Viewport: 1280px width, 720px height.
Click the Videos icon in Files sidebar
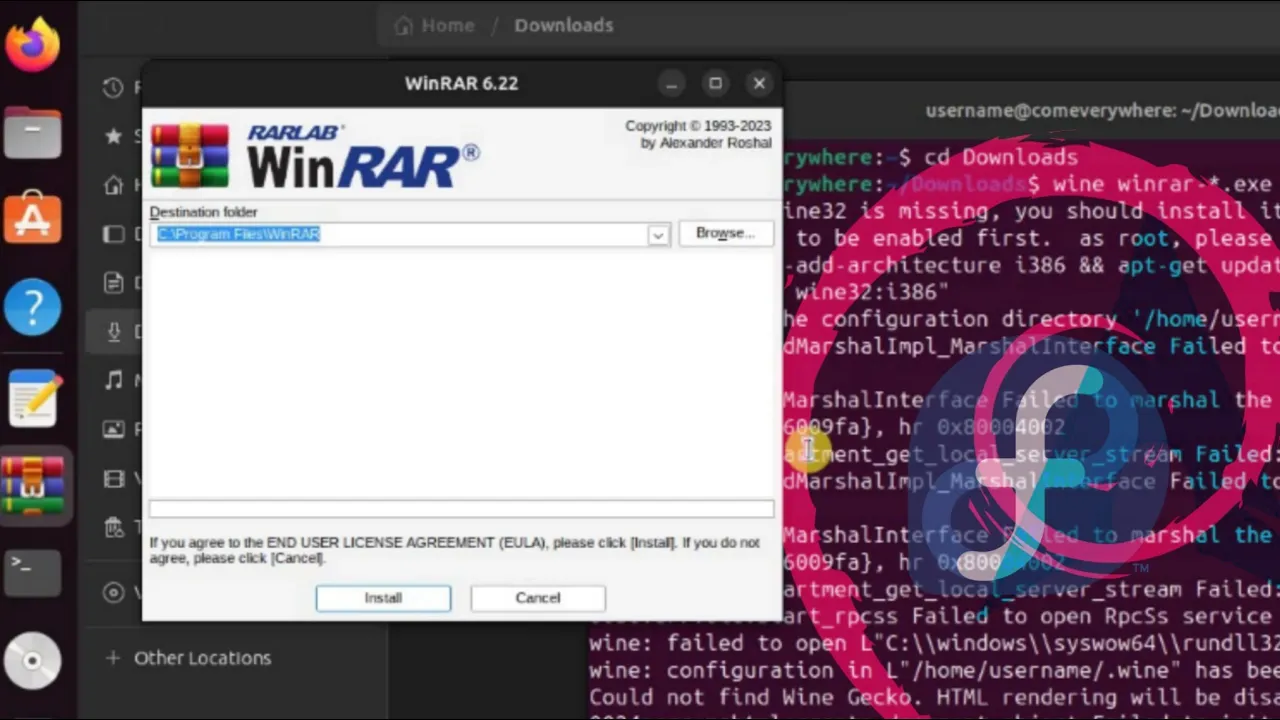pyautogui.click(x=113, y=479)
